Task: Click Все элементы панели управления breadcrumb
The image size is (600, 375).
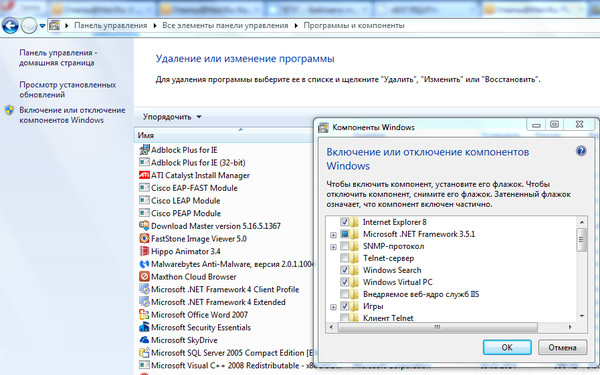Action: pyautogui.click(x=225, y=26)
